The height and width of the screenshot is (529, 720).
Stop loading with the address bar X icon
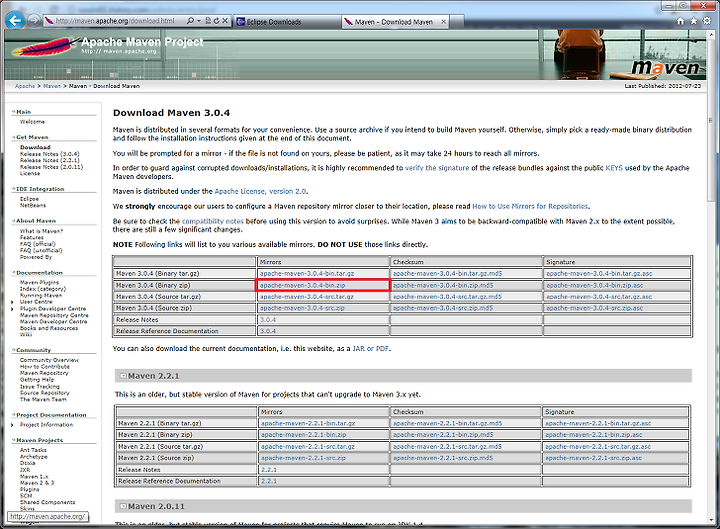click(x=225, y=21)
